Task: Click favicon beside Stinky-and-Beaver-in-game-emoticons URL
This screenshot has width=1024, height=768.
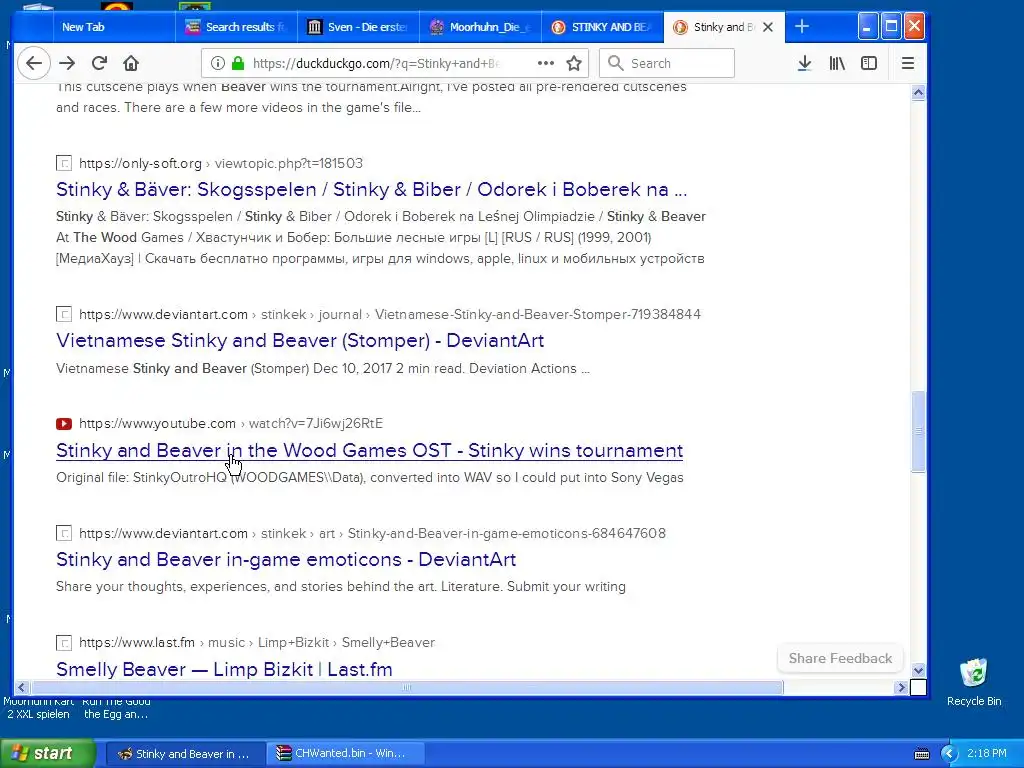Action: tap(64, 534)
